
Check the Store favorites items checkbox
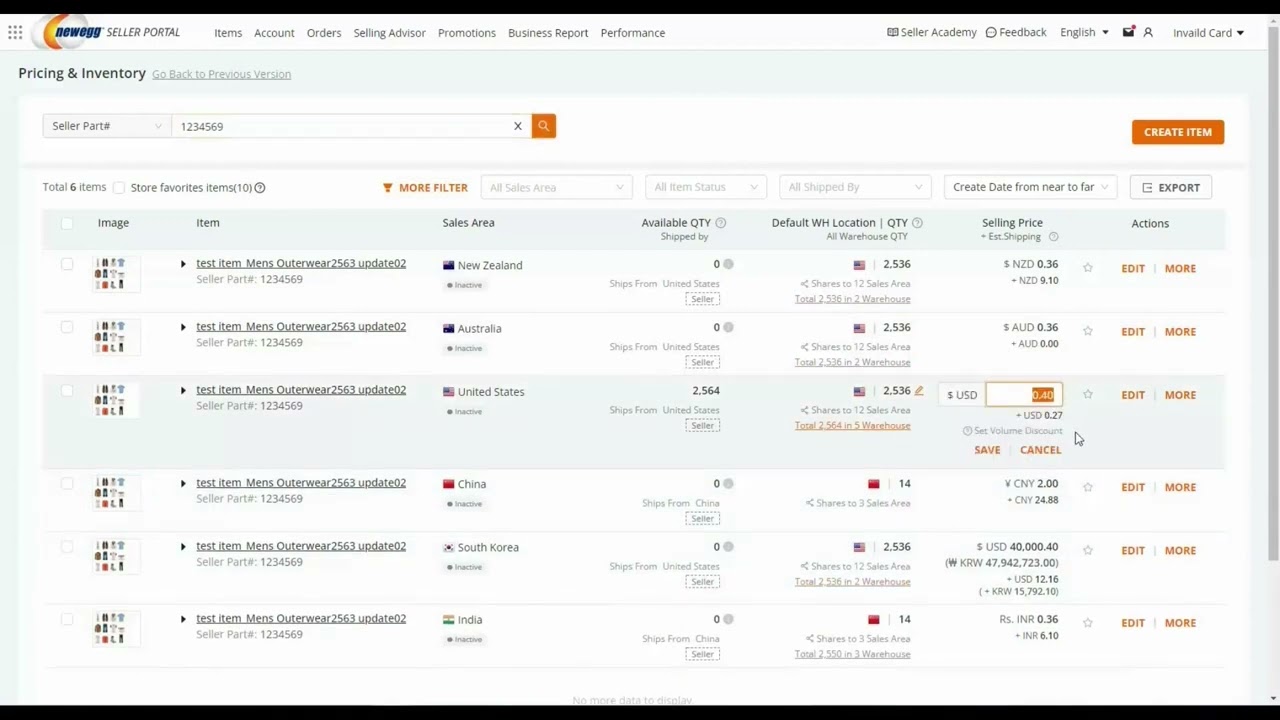pyautogui.click(x=119, y=187)
